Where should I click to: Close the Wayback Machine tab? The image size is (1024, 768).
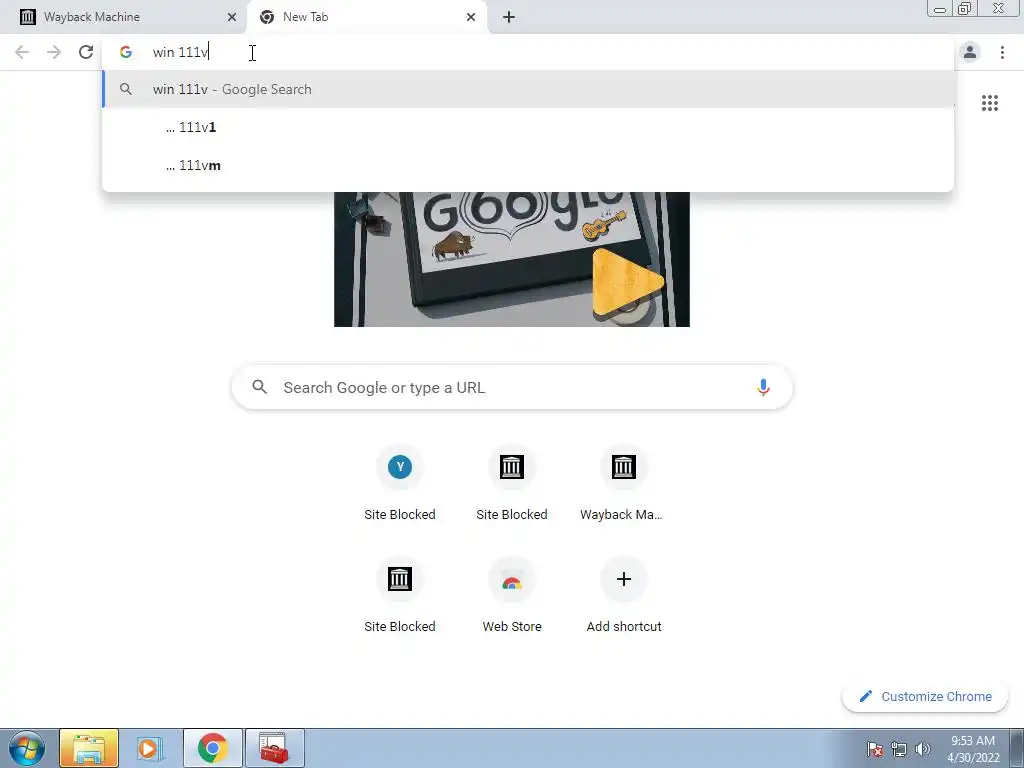point(232,17)
